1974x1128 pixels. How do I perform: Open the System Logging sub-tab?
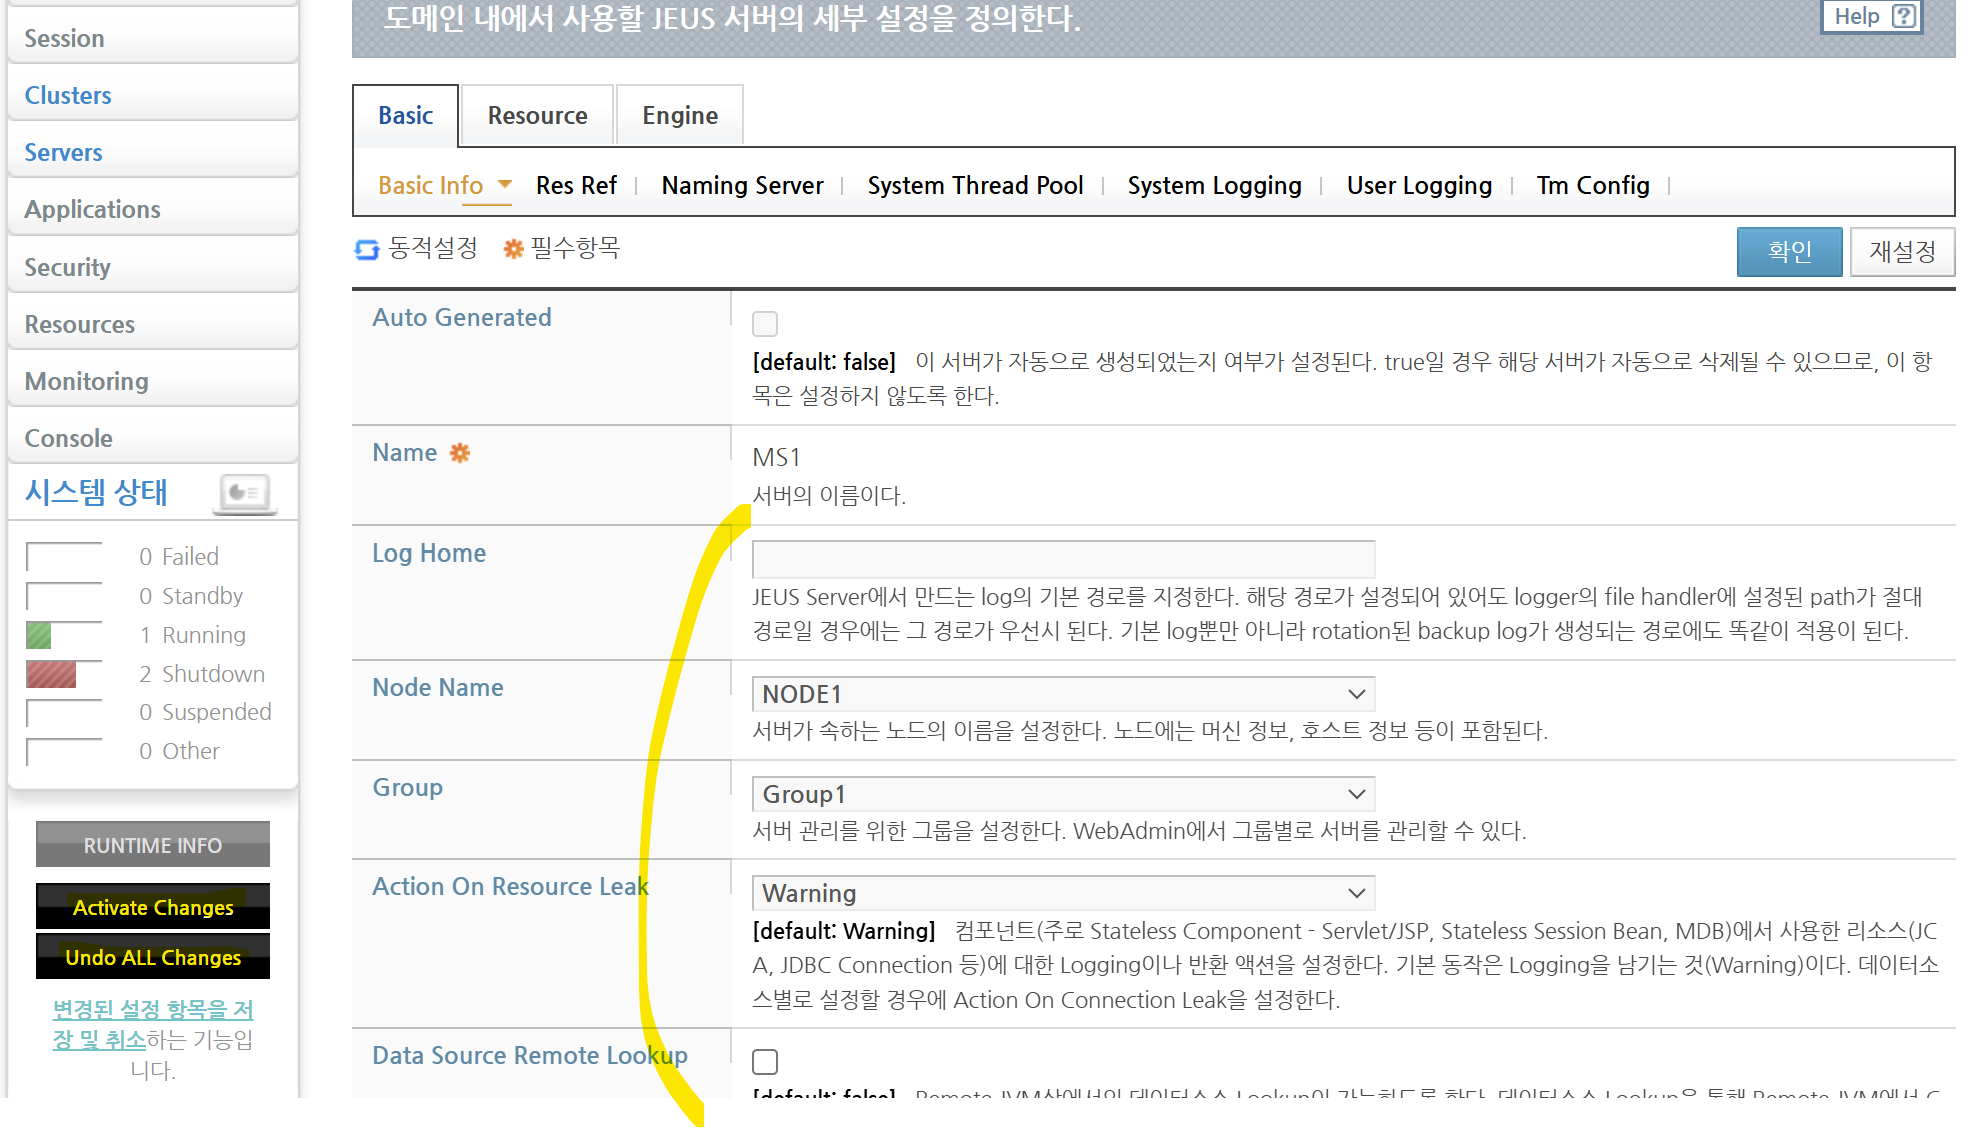click(1214, 186)
